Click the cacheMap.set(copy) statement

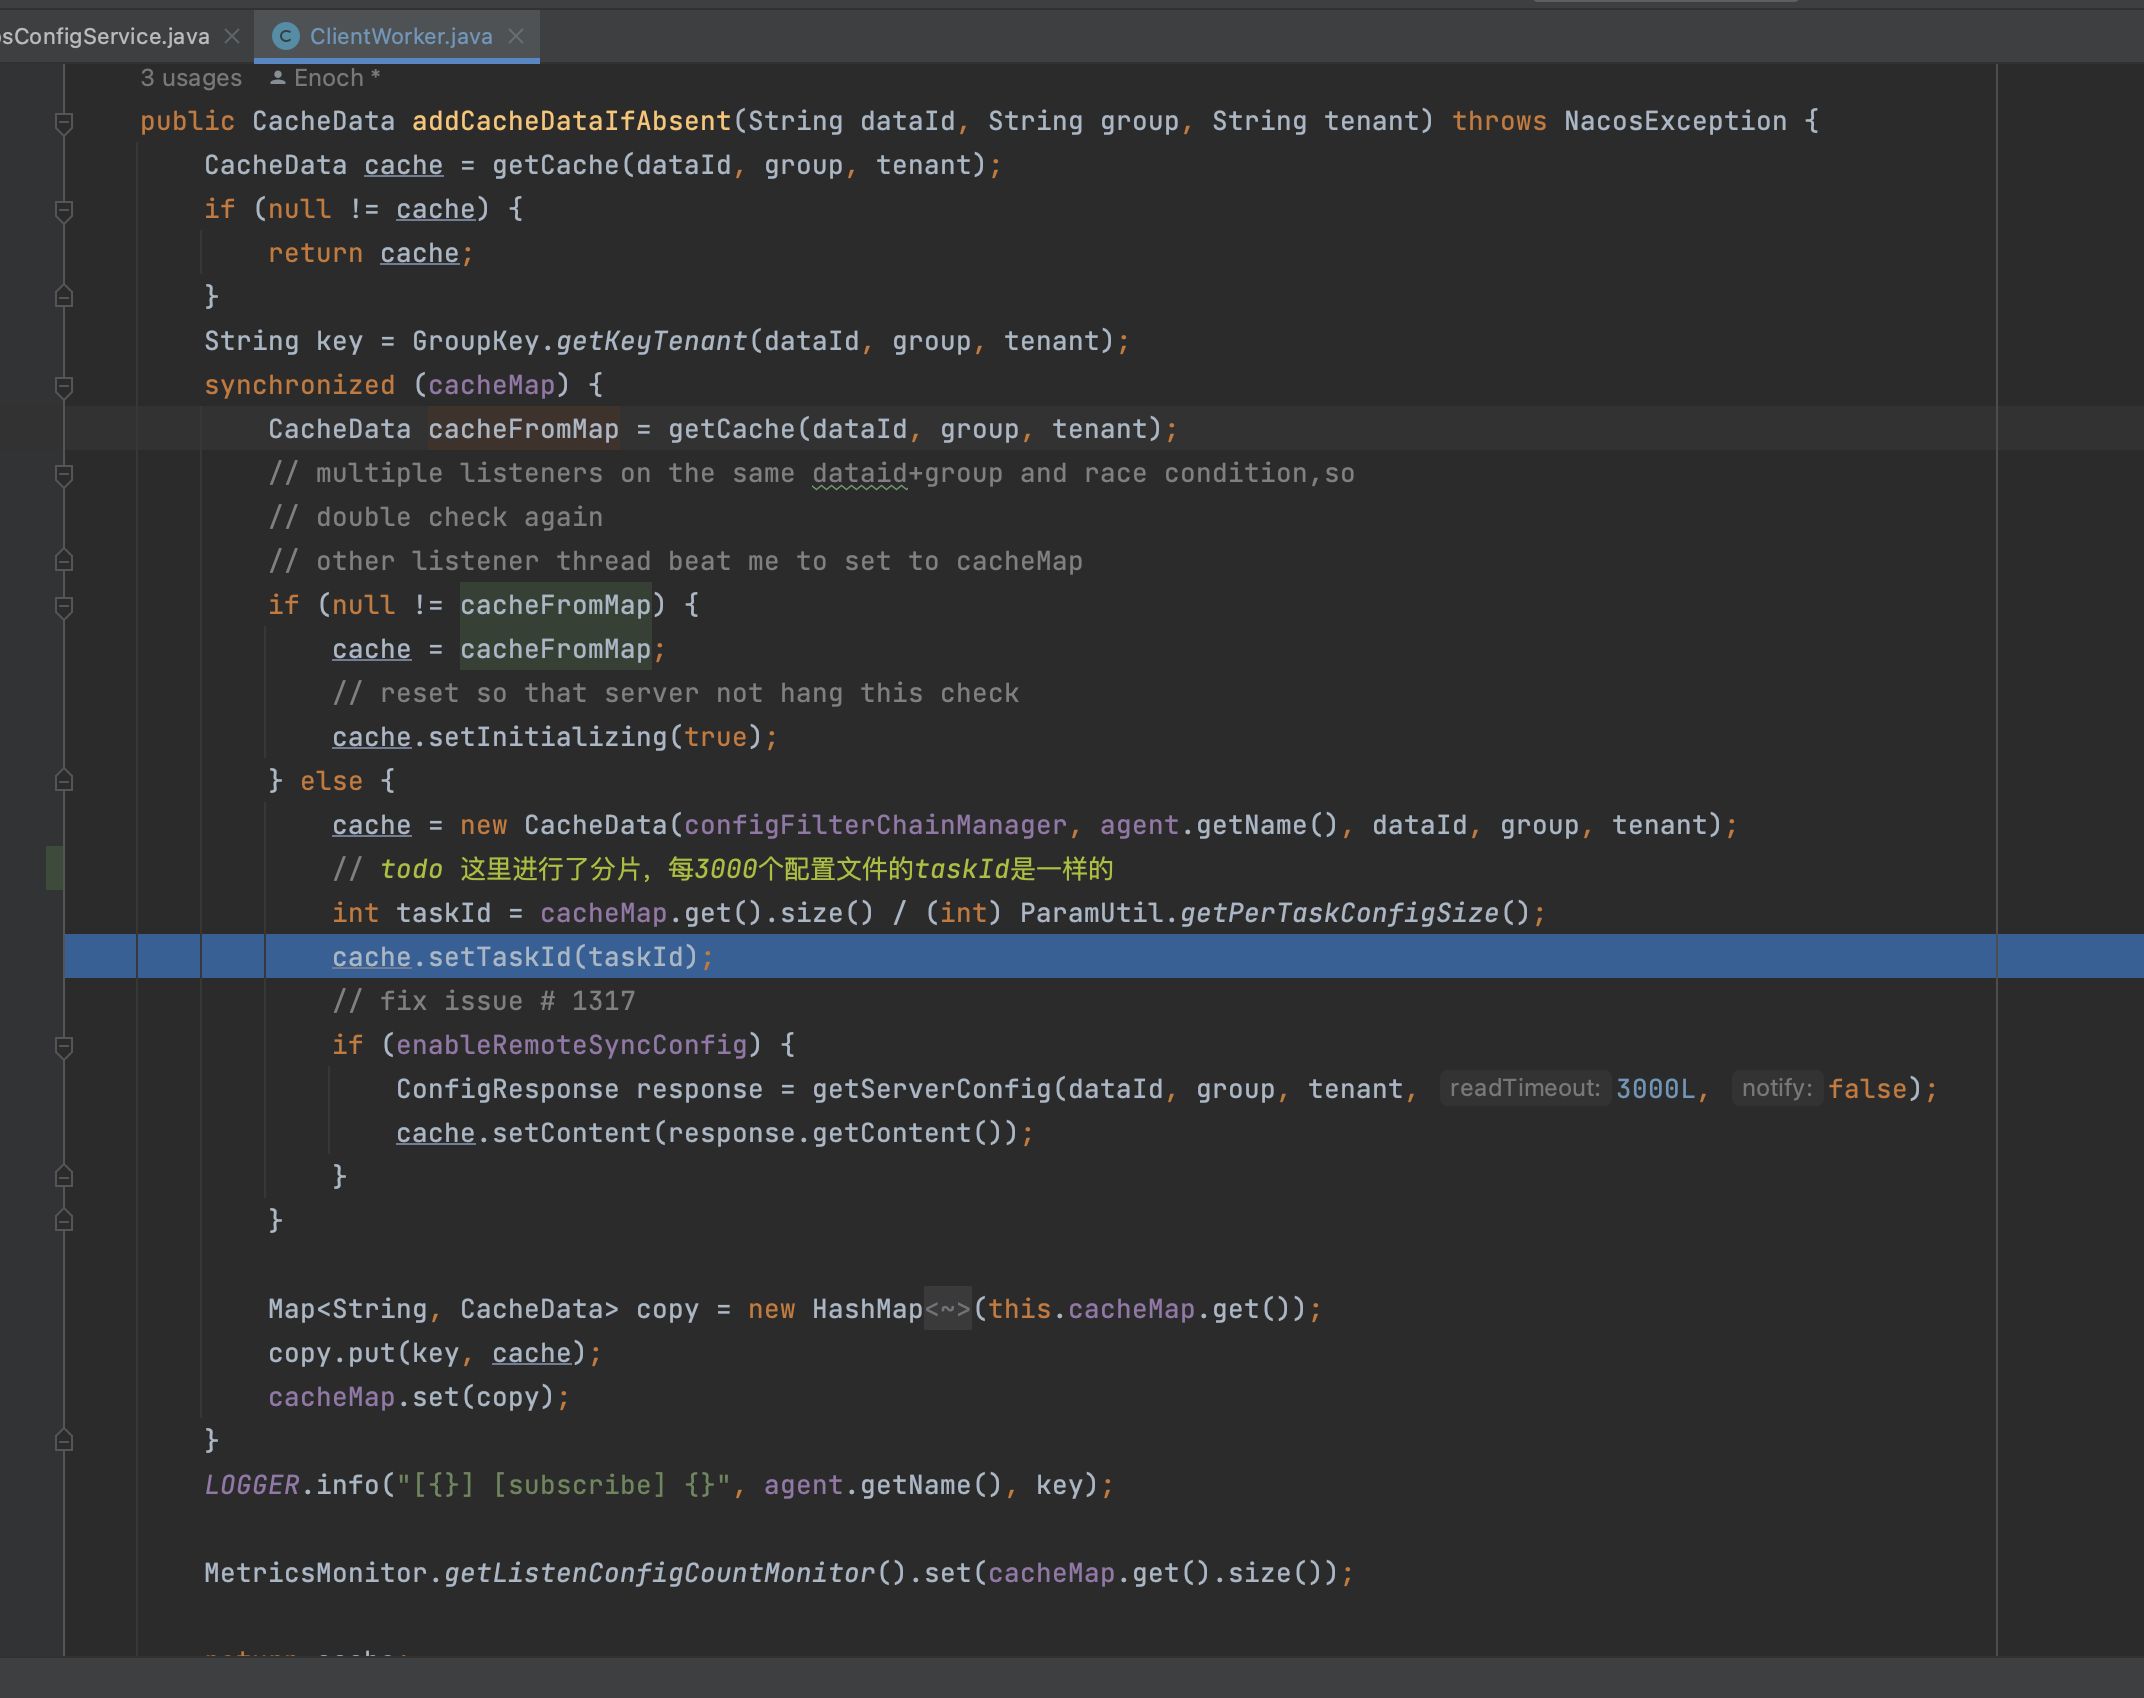419,1397
